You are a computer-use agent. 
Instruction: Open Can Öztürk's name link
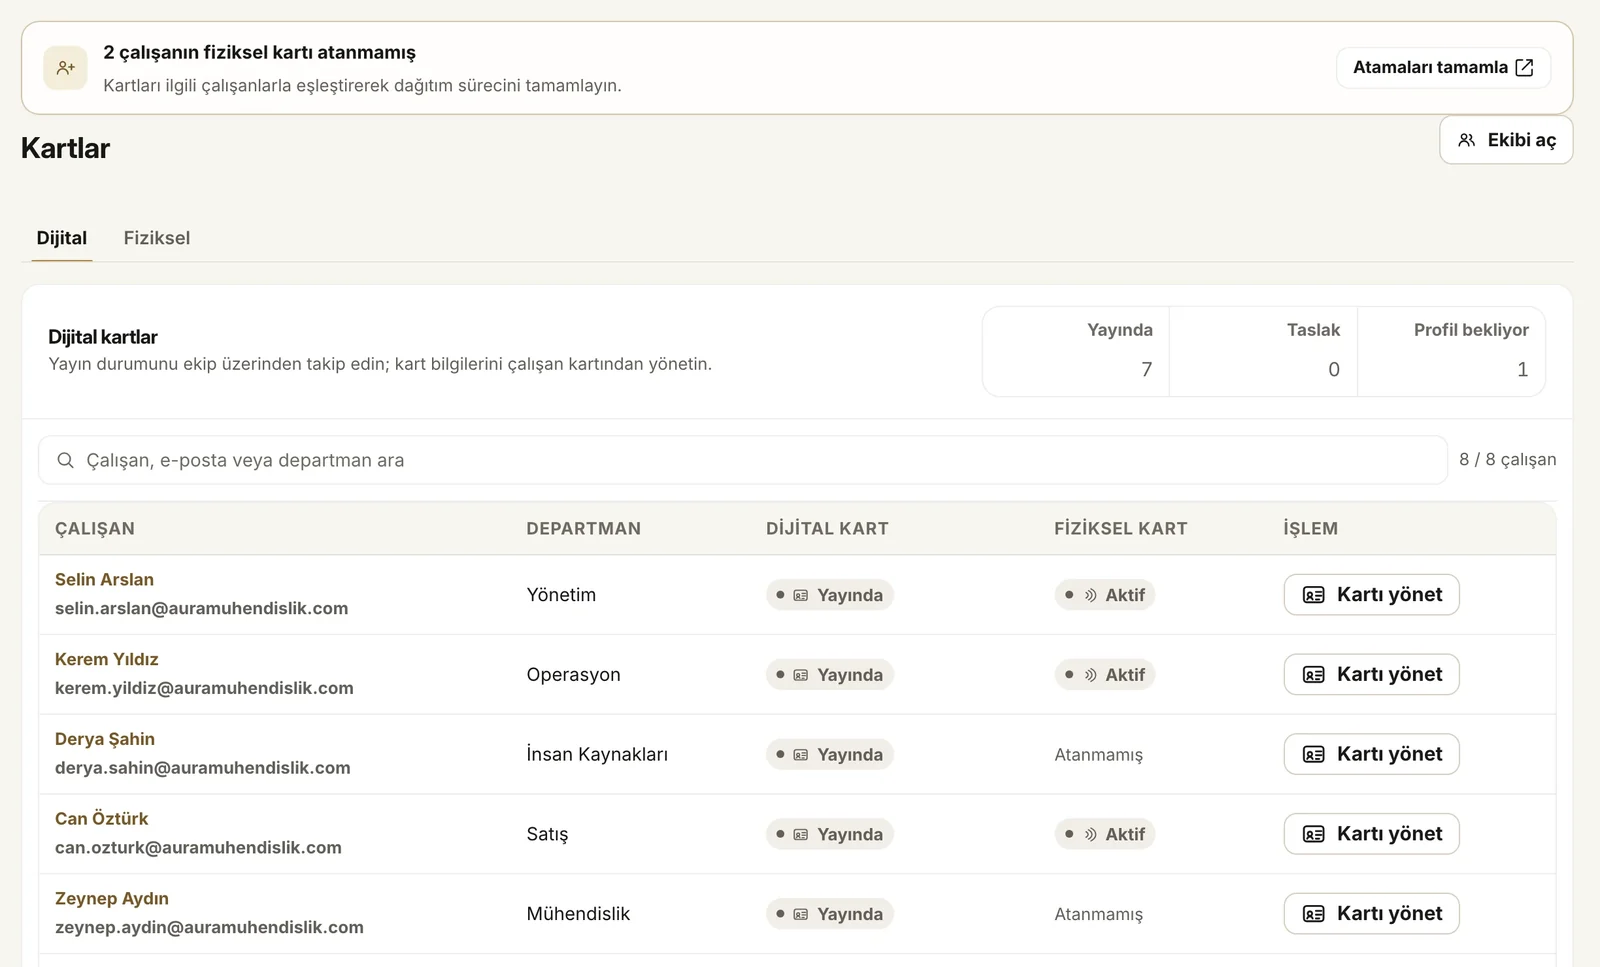tap(101, 819)
